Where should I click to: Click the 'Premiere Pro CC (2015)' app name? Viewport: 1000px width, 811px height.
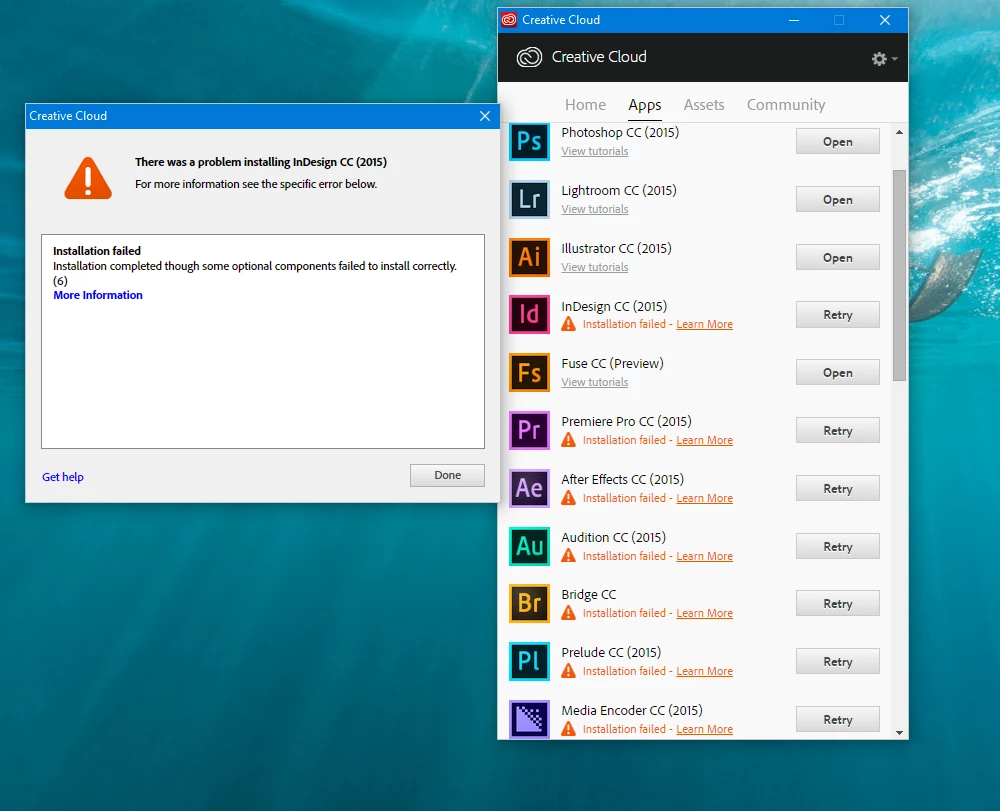point(626,421)
